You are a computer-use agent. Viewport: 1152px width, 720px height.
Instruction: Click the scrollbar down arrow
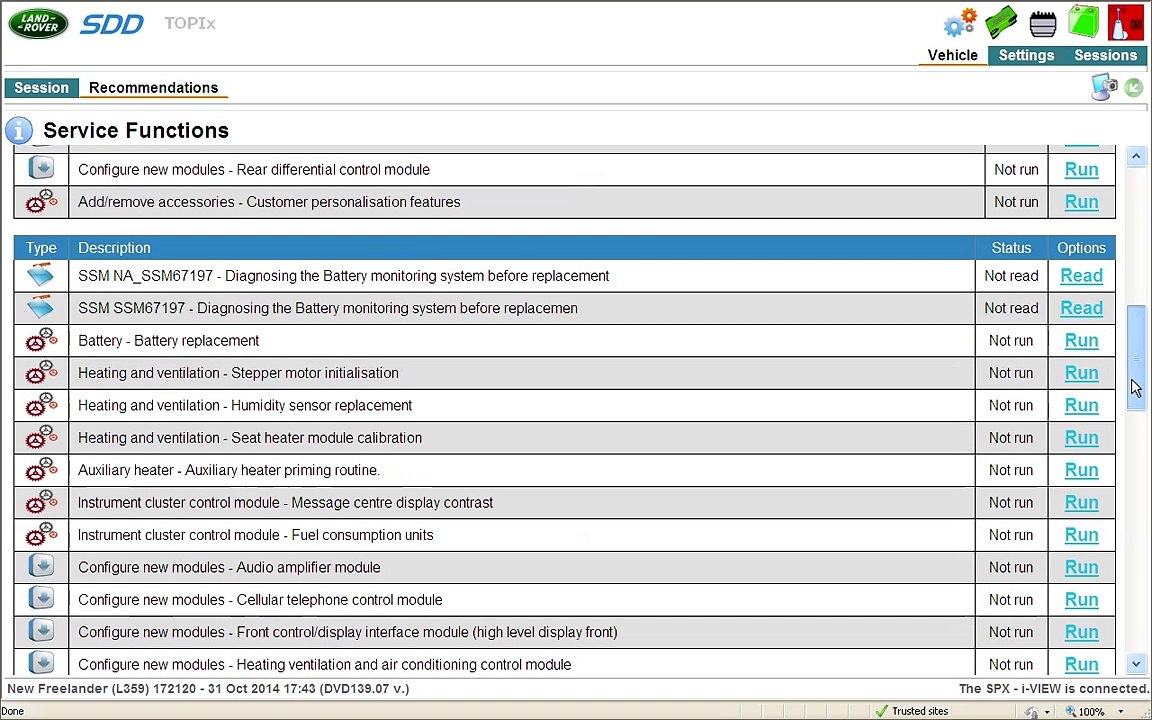pyautogui.click(x=1137, y=665)
